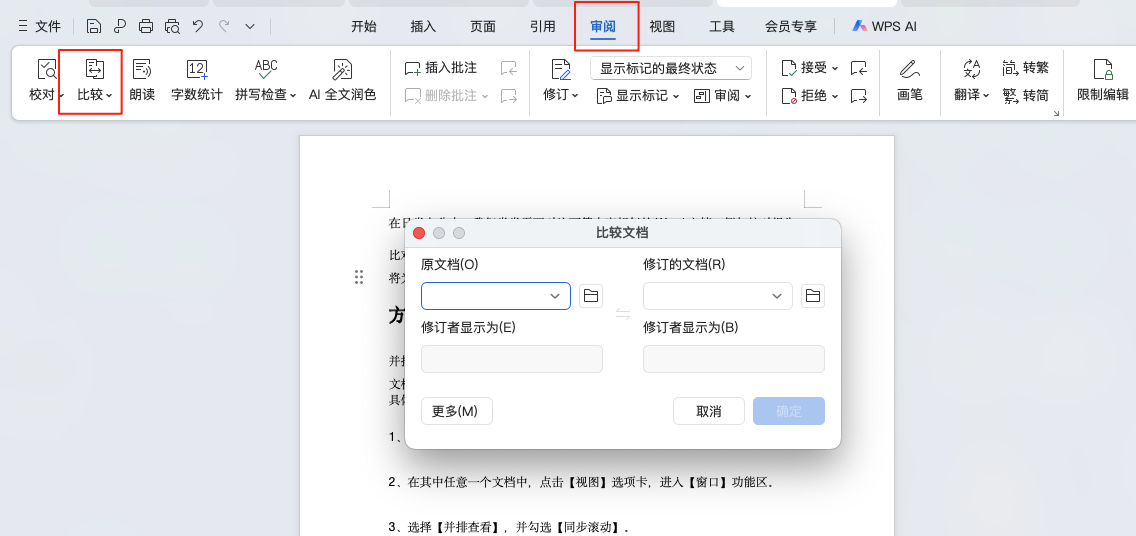Click the 确定 button
Screen dimensions: 1136x536
pyautogui.click(x=789, y=411)
